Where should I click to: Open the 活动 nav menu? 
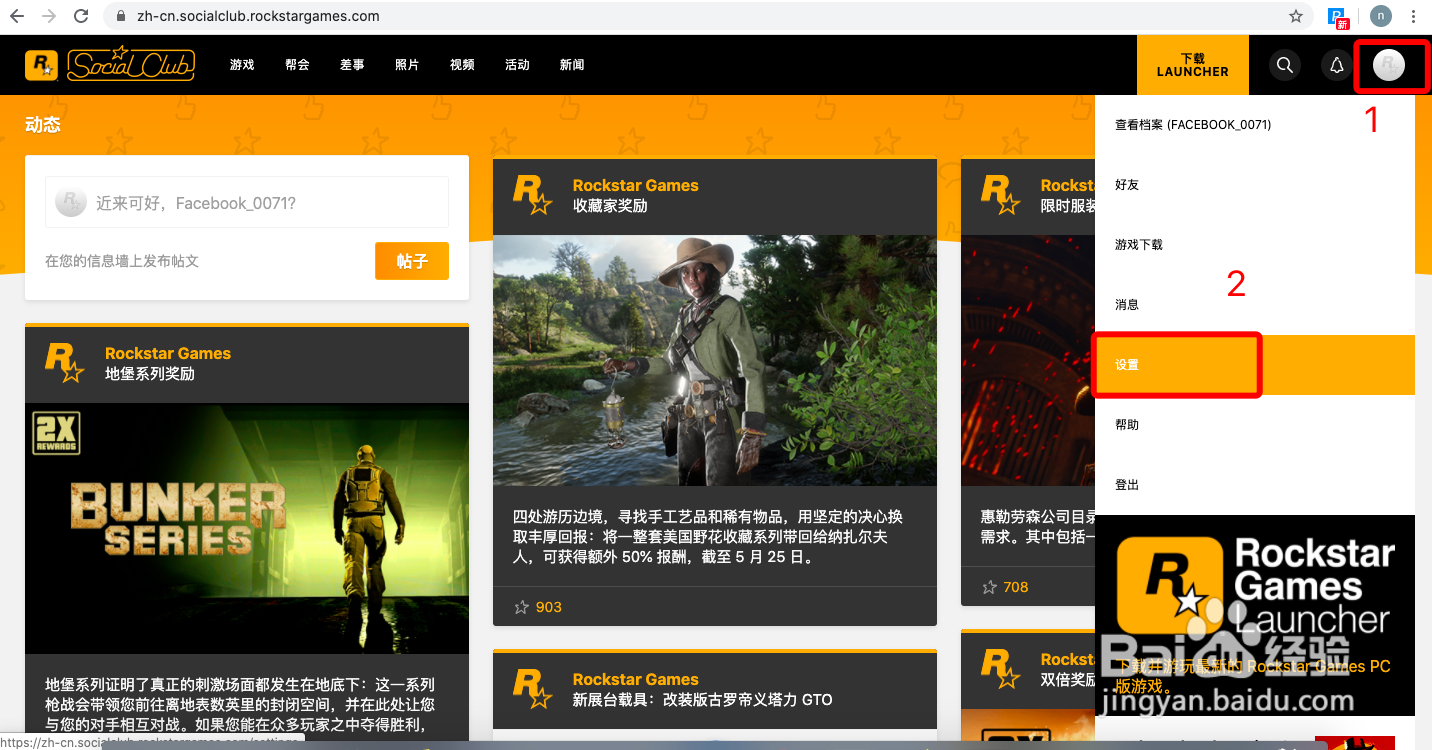pyautogui.click(x=517, y=65)
